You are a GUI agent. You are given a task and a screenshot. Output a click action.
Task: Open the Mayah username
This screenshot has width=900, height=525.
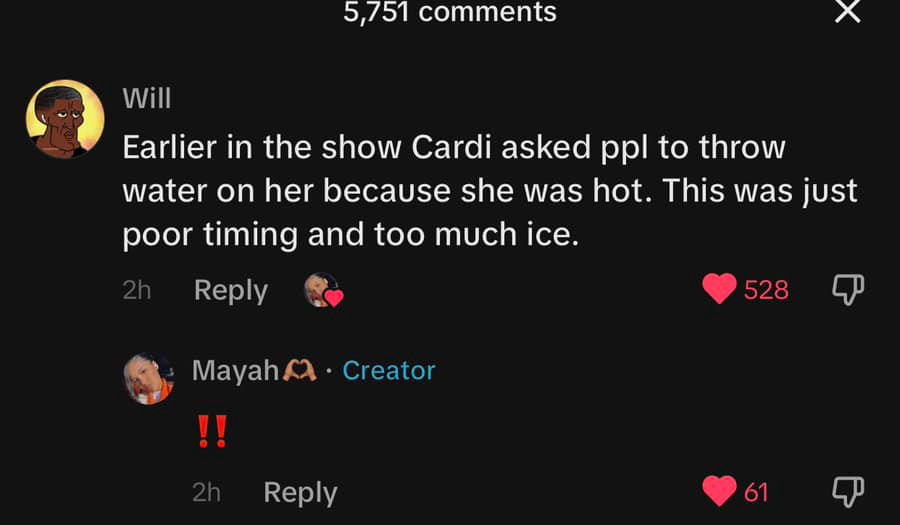[x=235, y=371]
